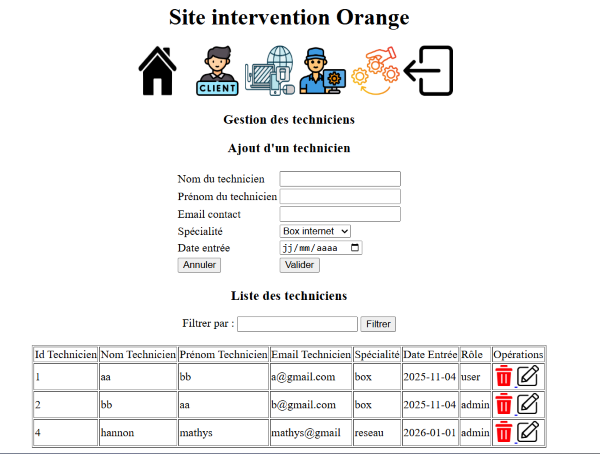600x454 pixels.
Task: Delete technician hannon mathys
Action: 504,433
